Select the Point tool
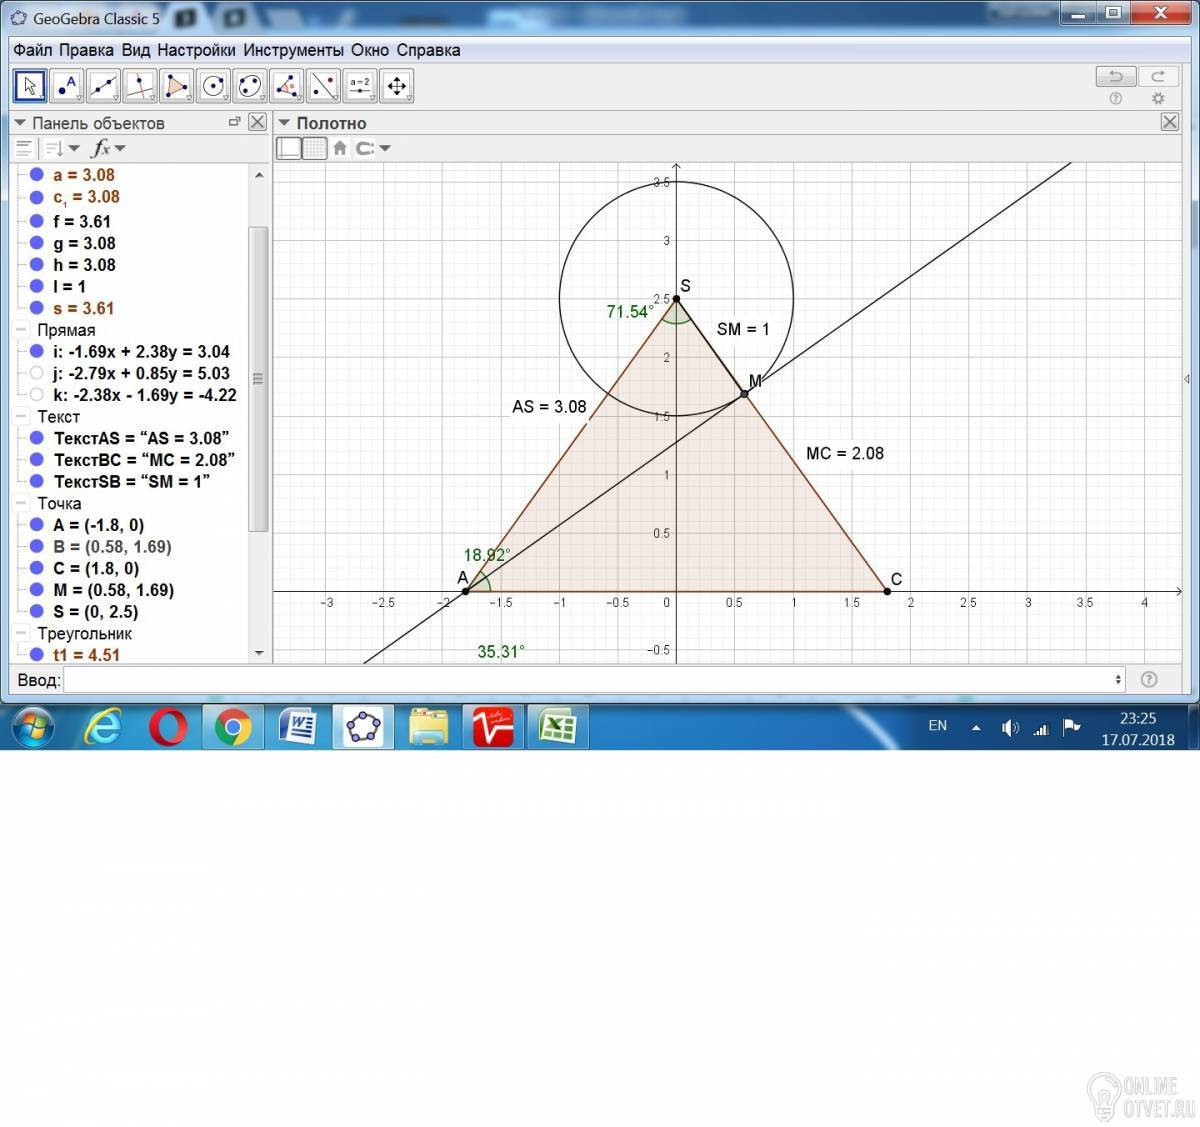The width and height of the screenshot is (1200, 1127). click(66, 86)
